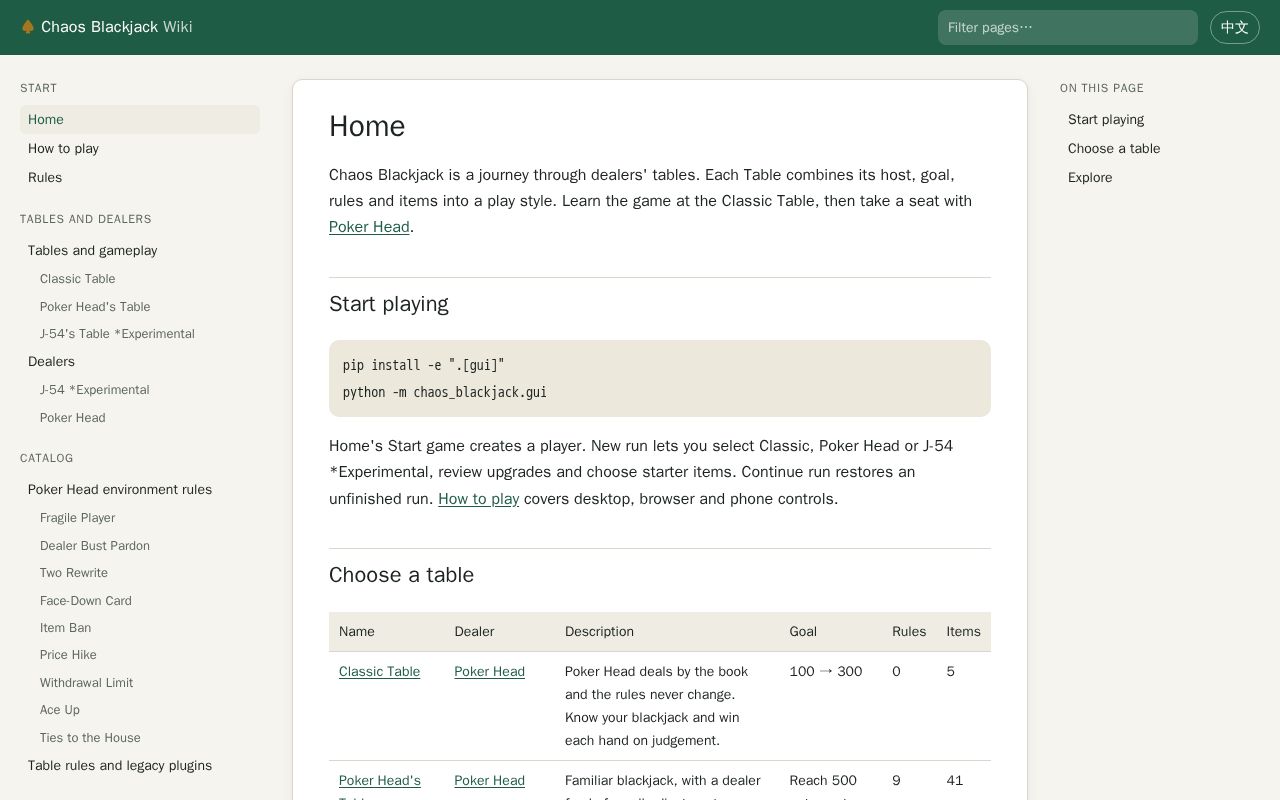Open the Classic Table link in the table
The width and height of the screenshot is (1280, 800).
pyautogui.click(x=379, y=672)
